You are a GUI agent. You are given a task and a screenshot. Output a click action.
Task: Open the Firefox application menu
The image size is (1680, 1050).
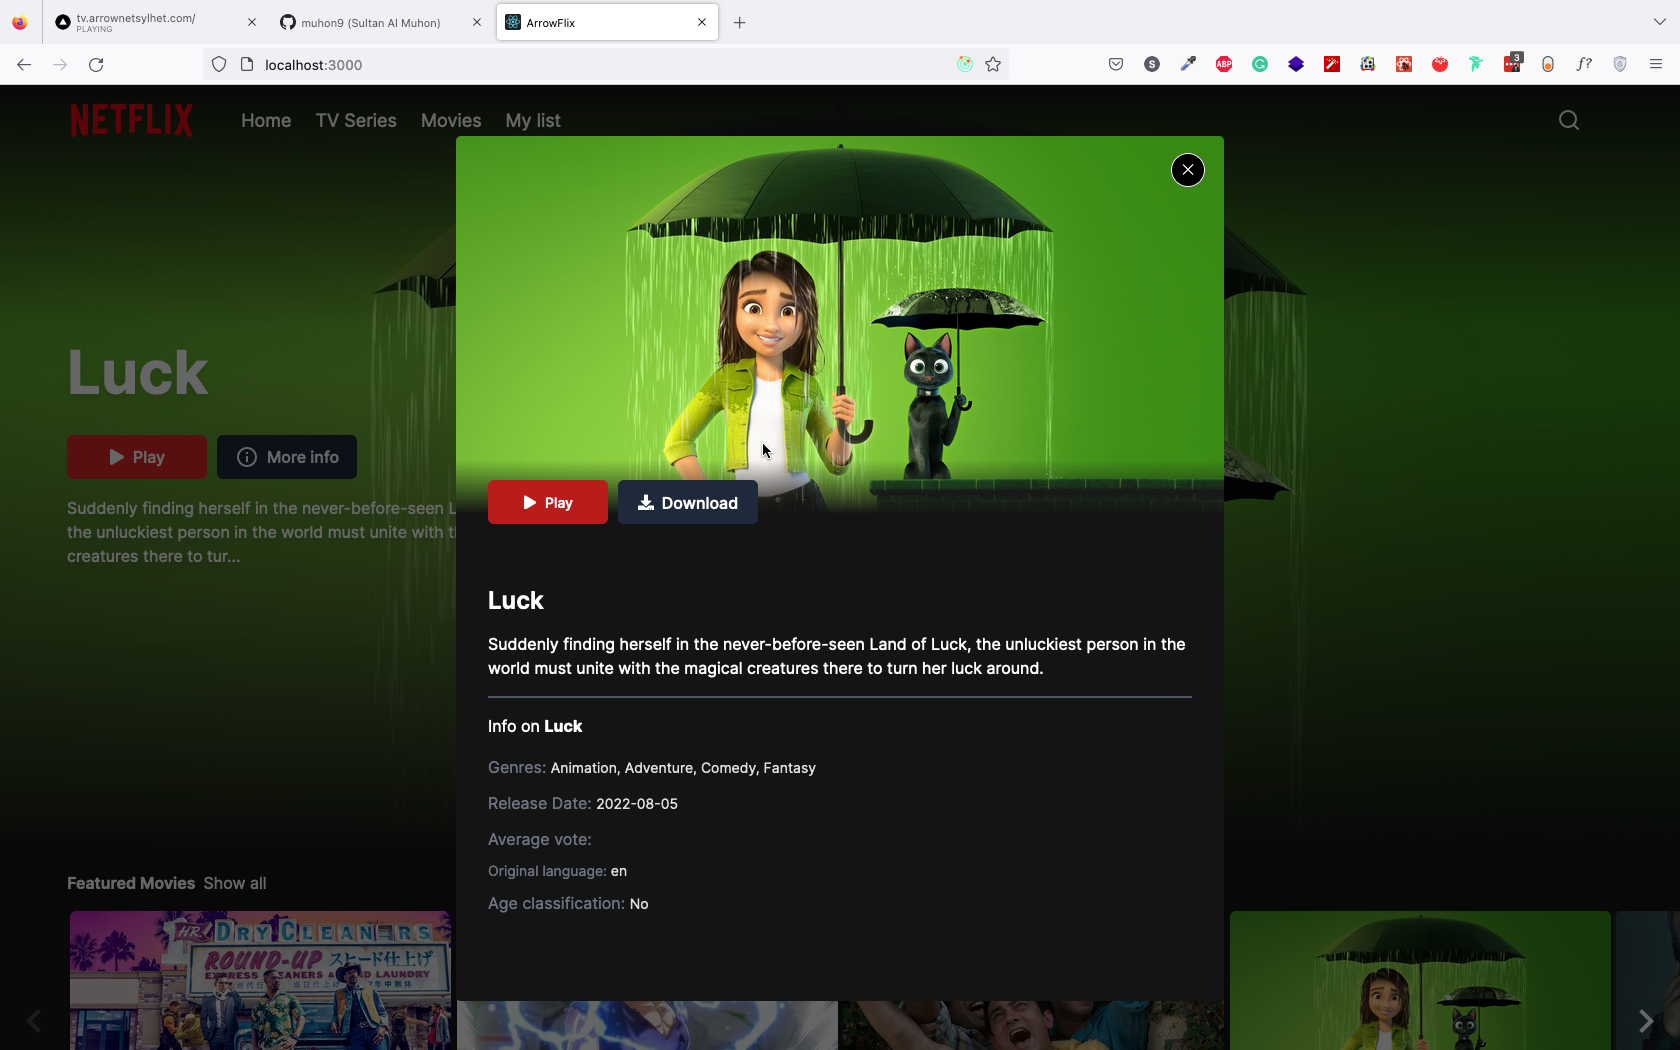(x=1656, y=64)
